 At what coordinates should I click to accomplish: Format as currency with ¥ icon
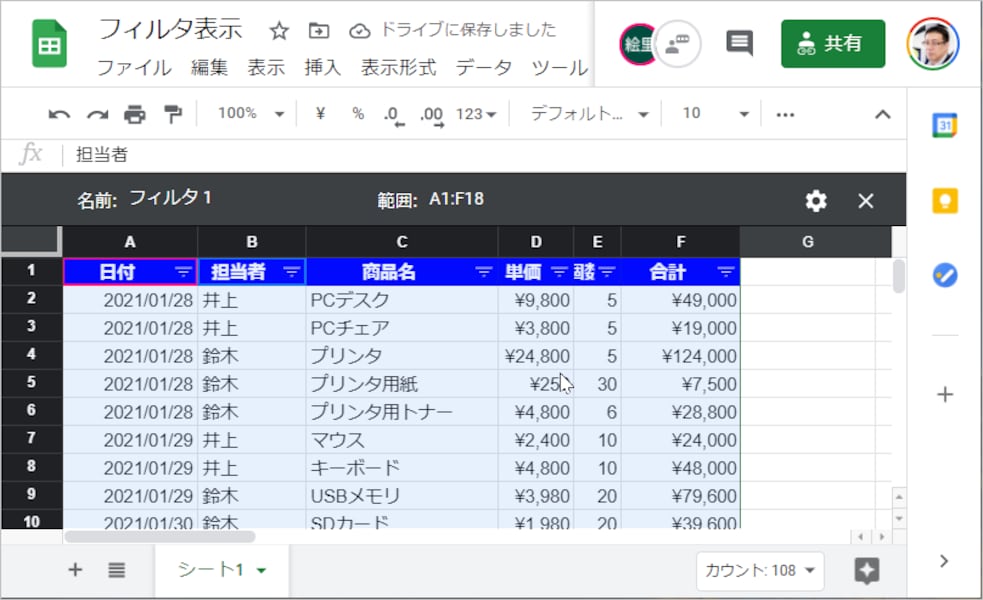coord(320,113)
